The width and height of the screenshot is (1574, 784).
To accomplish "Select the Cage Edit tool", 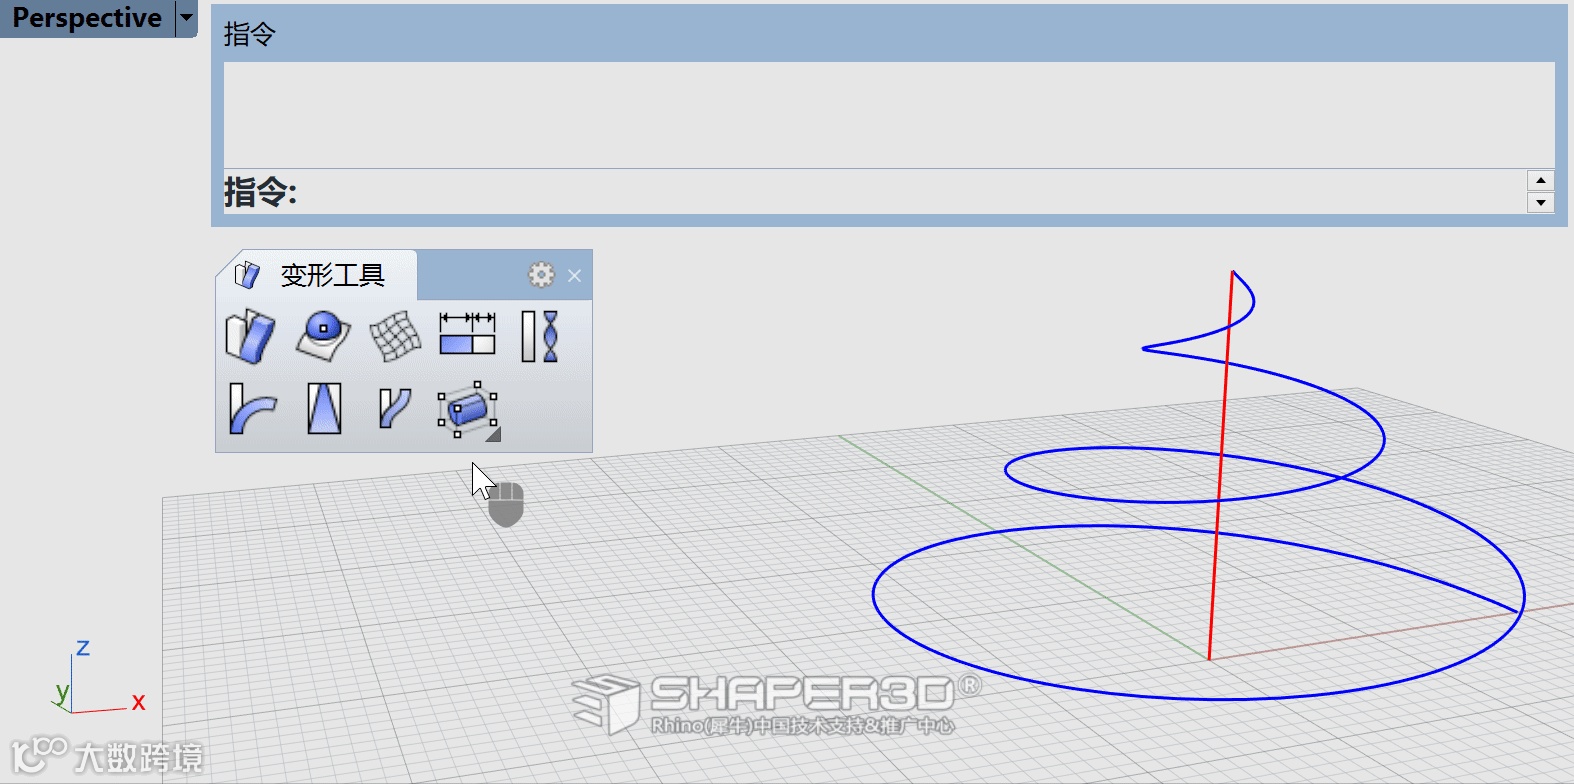I will [x=467, y=409].
